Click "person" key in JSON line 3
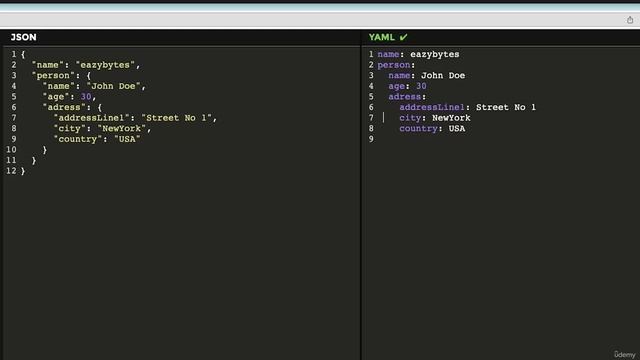The width and height of the screenshot is (640, 360). click(53, 76)
